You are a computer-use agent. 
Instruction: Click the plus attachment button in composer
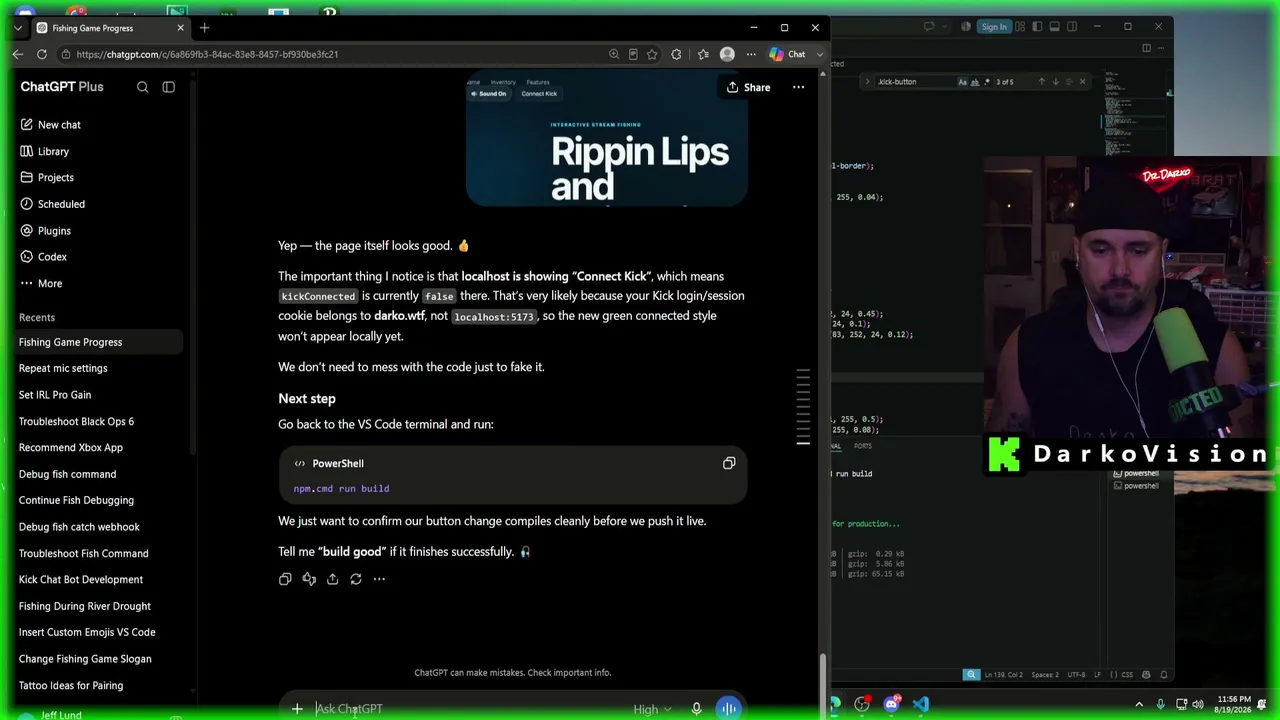[297, 709]
